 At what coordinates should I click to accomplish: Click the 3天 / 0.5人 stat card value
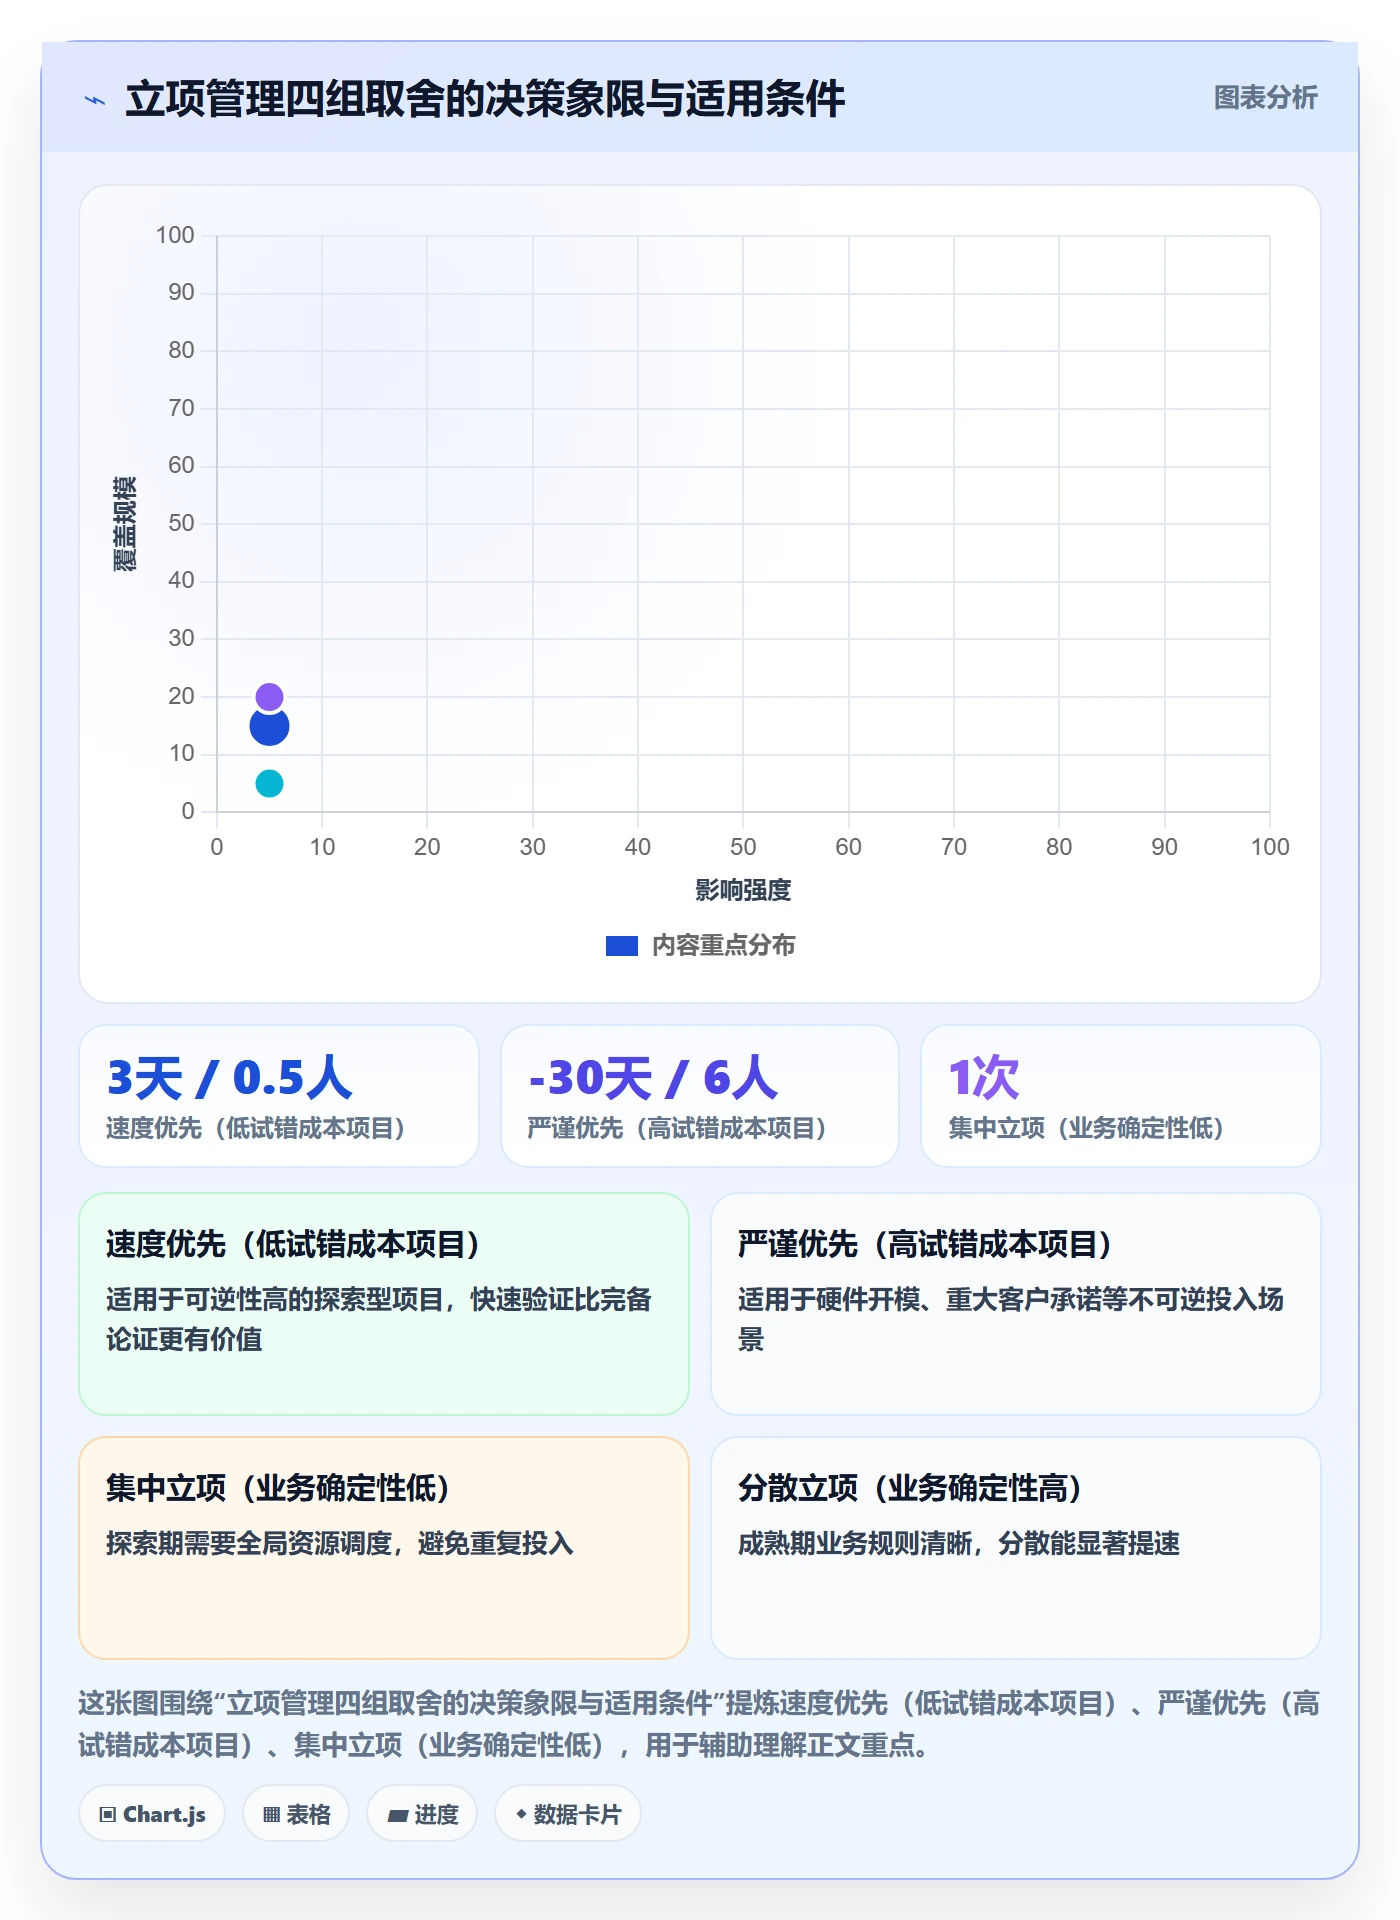click(x=229, y=1078)
